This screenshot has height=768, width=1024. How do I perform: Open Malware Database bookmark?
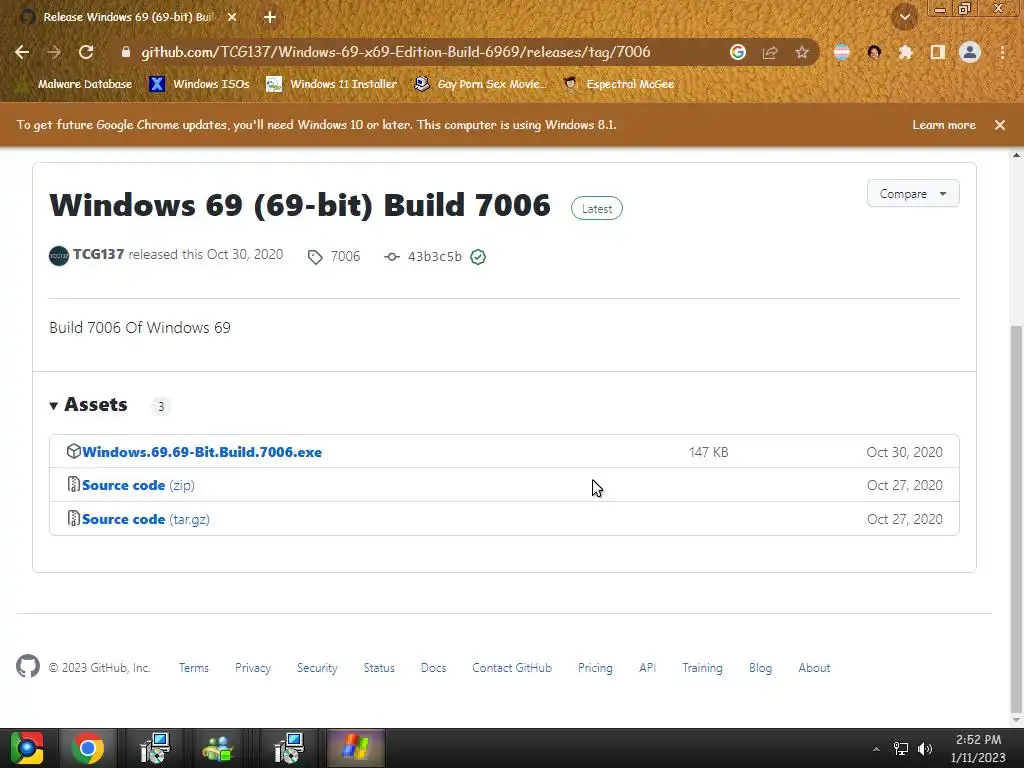point(74,84)
